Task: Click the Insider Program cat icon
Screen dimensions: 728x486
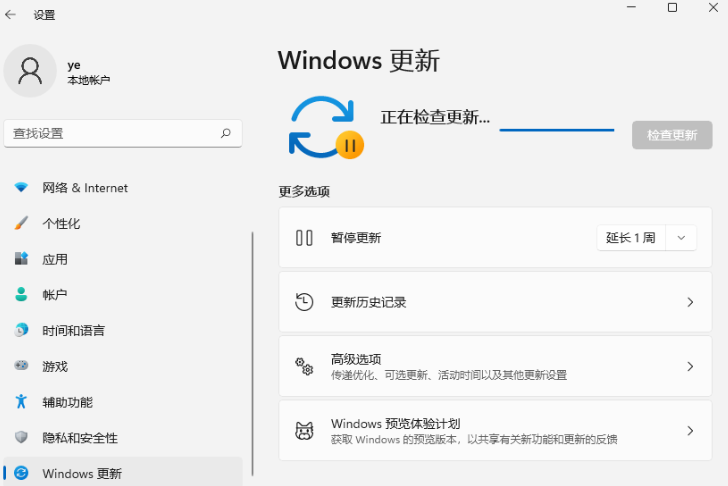Action: [x=304, y=431]
